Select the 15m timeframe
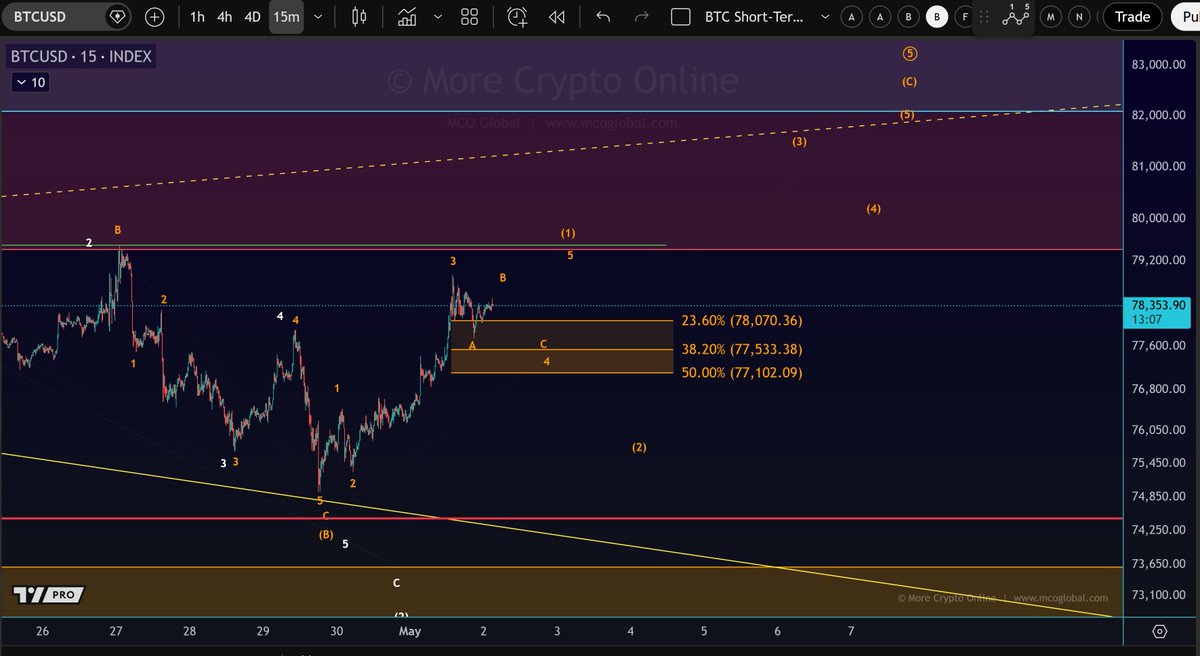 coord(286,17)
